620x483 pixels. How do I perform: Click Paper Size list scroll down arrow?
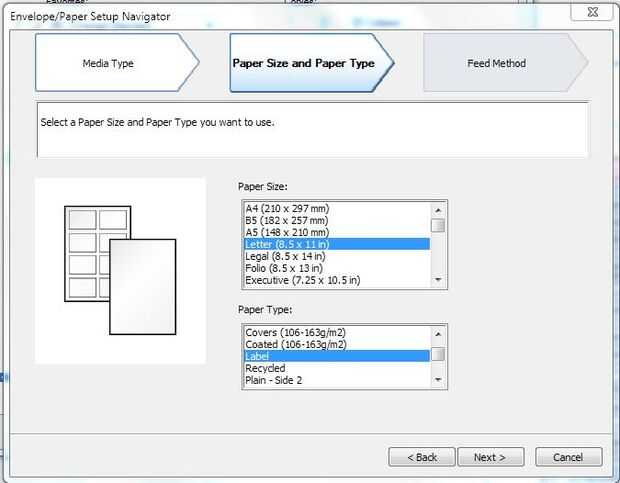point(438,280)
